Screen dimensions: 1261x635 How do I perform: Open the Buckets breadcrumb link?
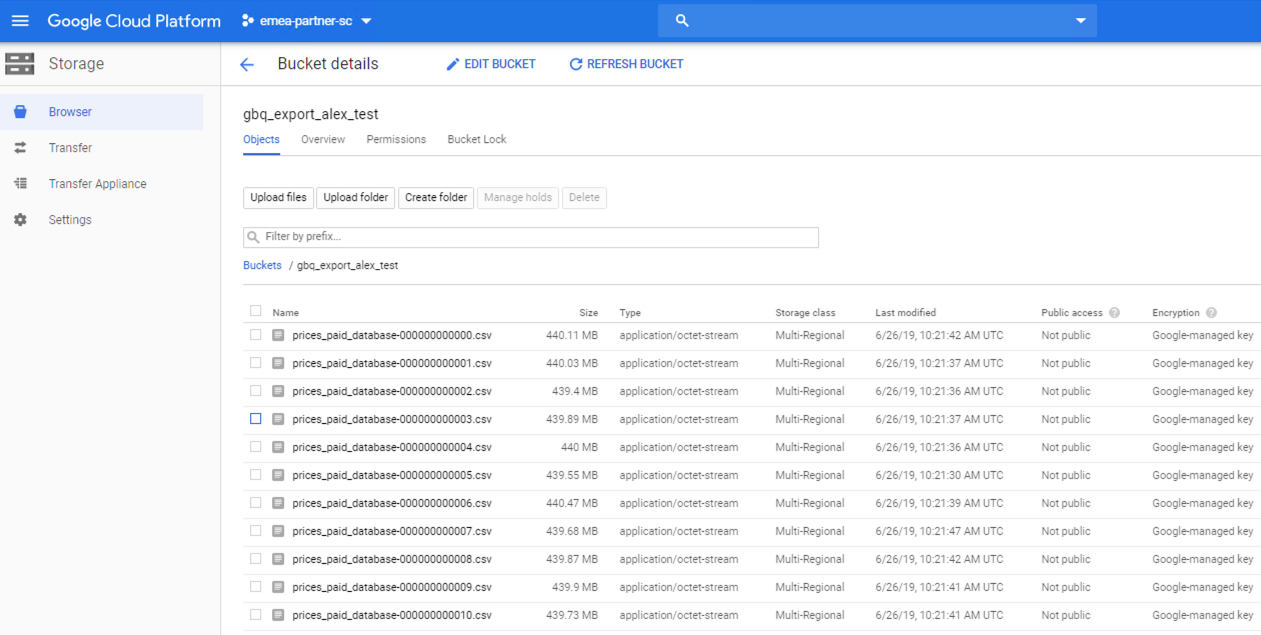coord(262,265)
